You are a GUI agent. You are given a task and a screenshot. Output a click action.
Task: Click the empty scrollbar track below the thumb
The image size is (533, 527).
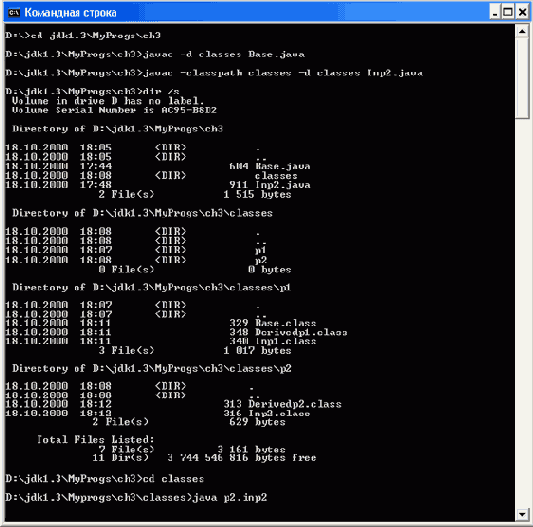[x=522, y=313]
